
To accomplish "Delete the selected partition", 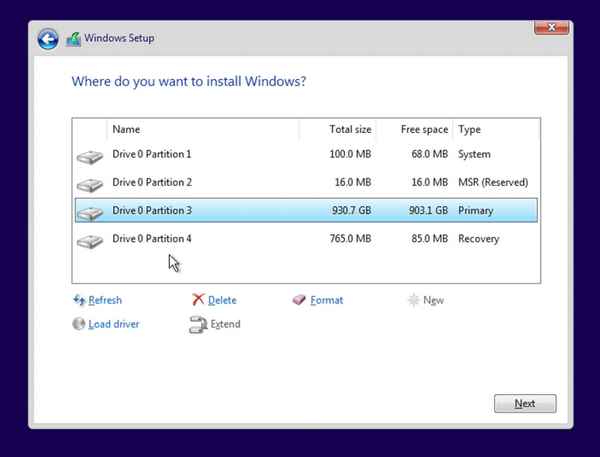I will [222, 300].
